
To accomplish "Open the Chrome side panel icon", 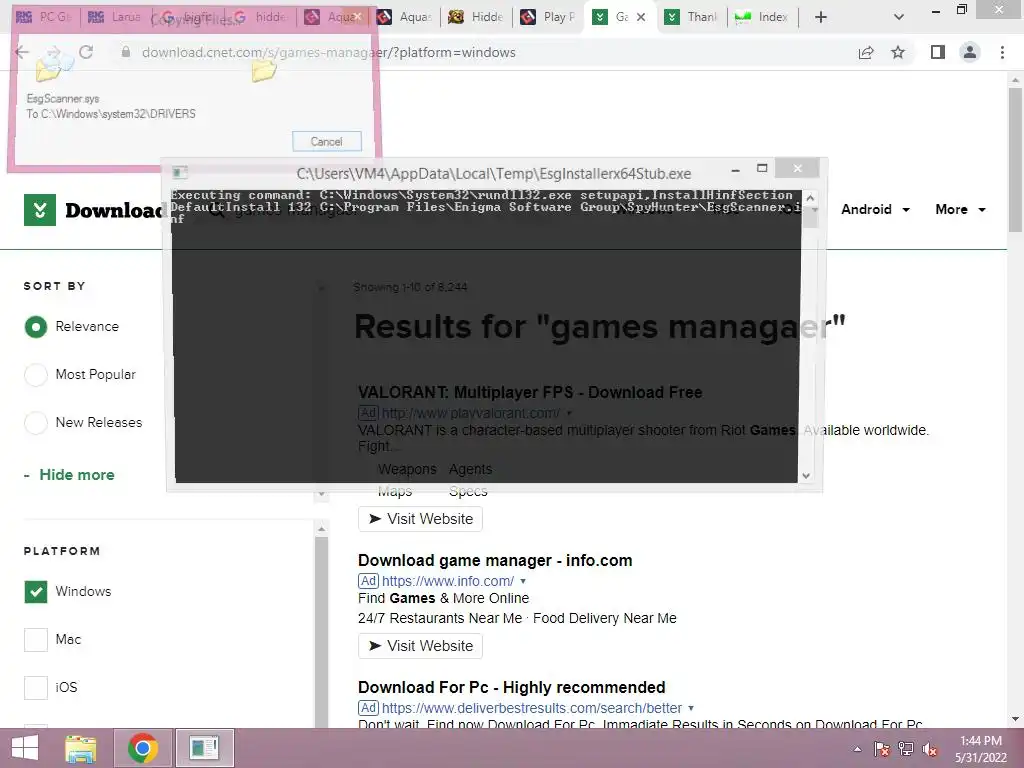I will pyautogui.click(x=938, y=52).
